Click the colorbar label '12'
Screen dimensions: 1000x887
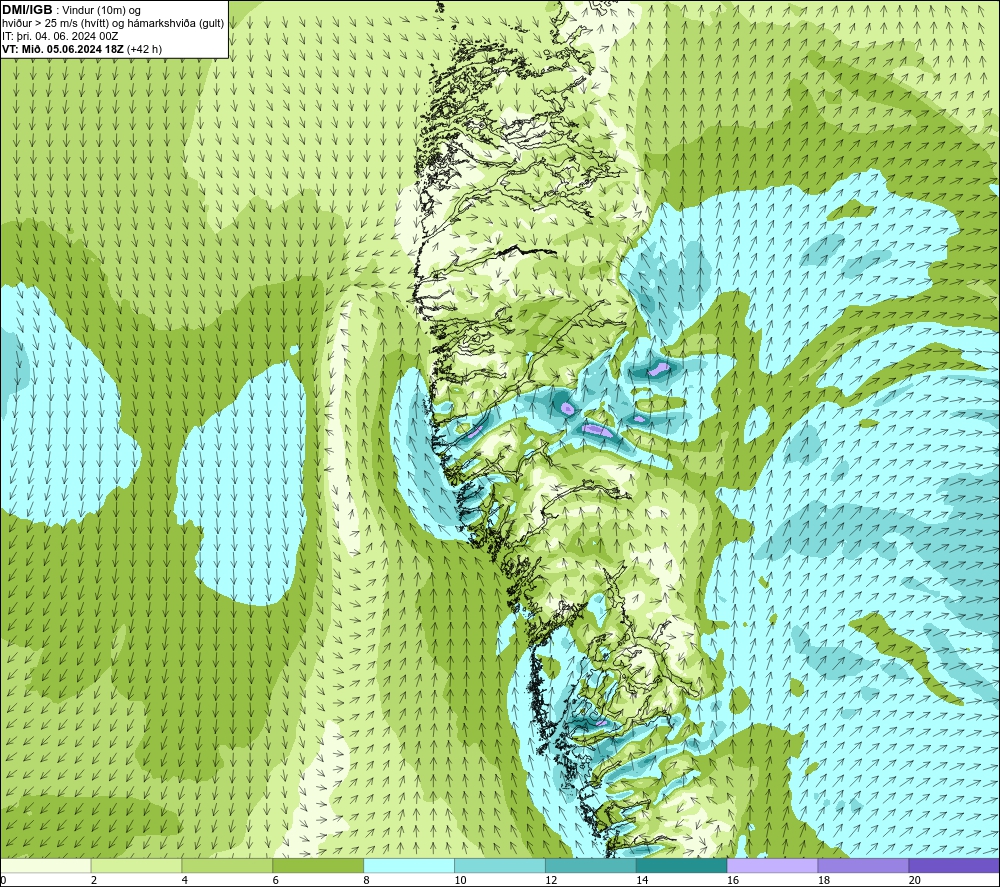click(x=551, y=880)
